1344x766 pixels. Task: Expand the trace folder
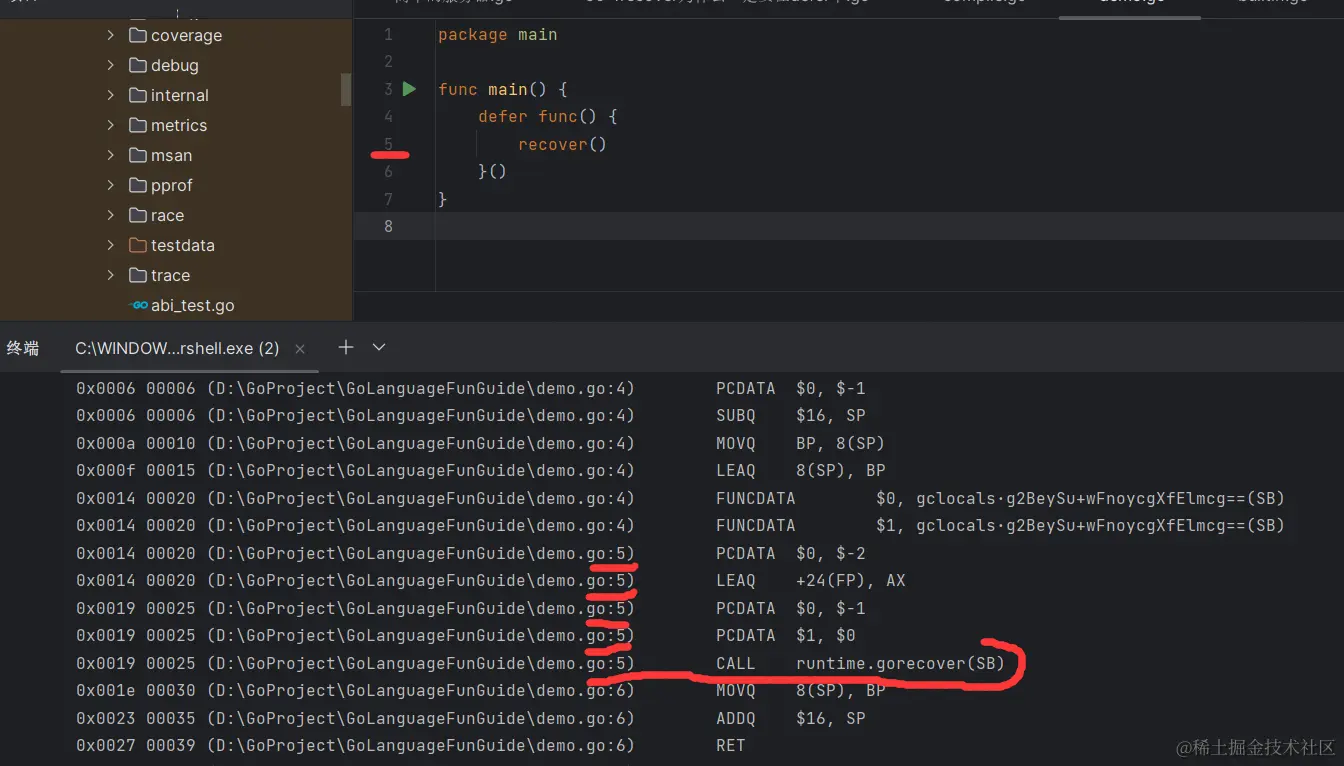point(110,276)
